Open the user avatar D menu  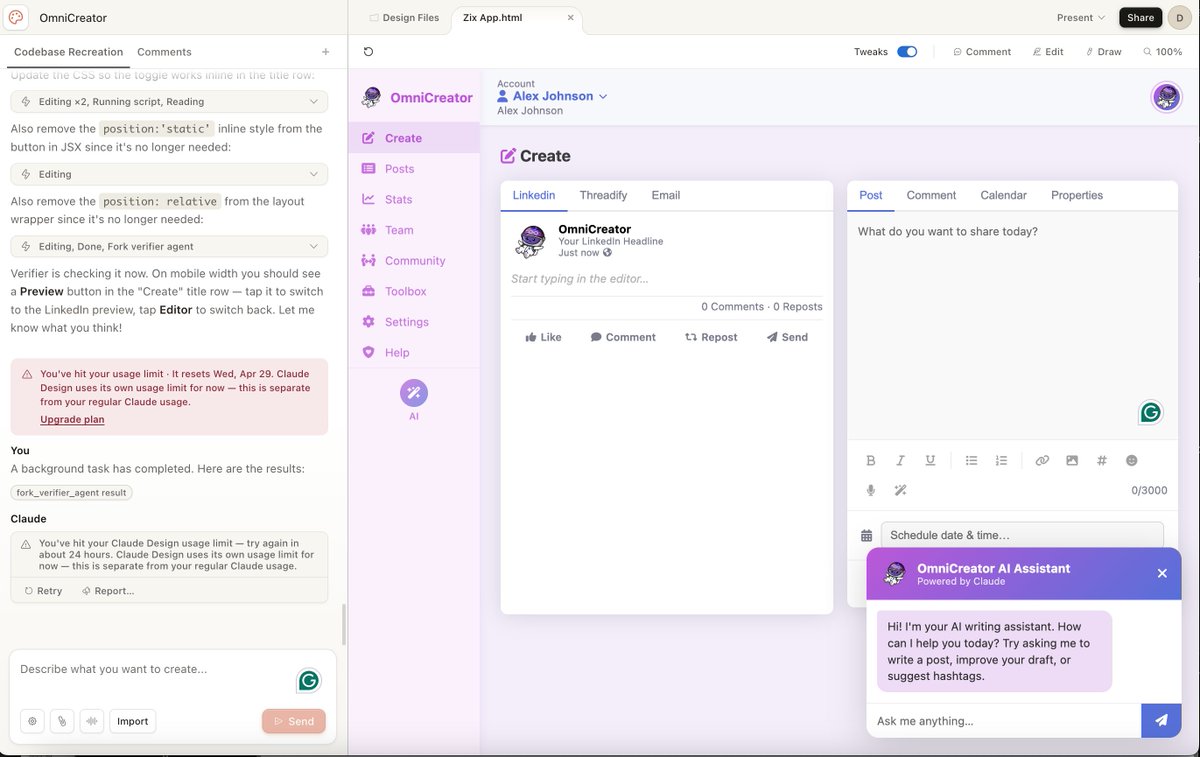tap(1180, 17)
